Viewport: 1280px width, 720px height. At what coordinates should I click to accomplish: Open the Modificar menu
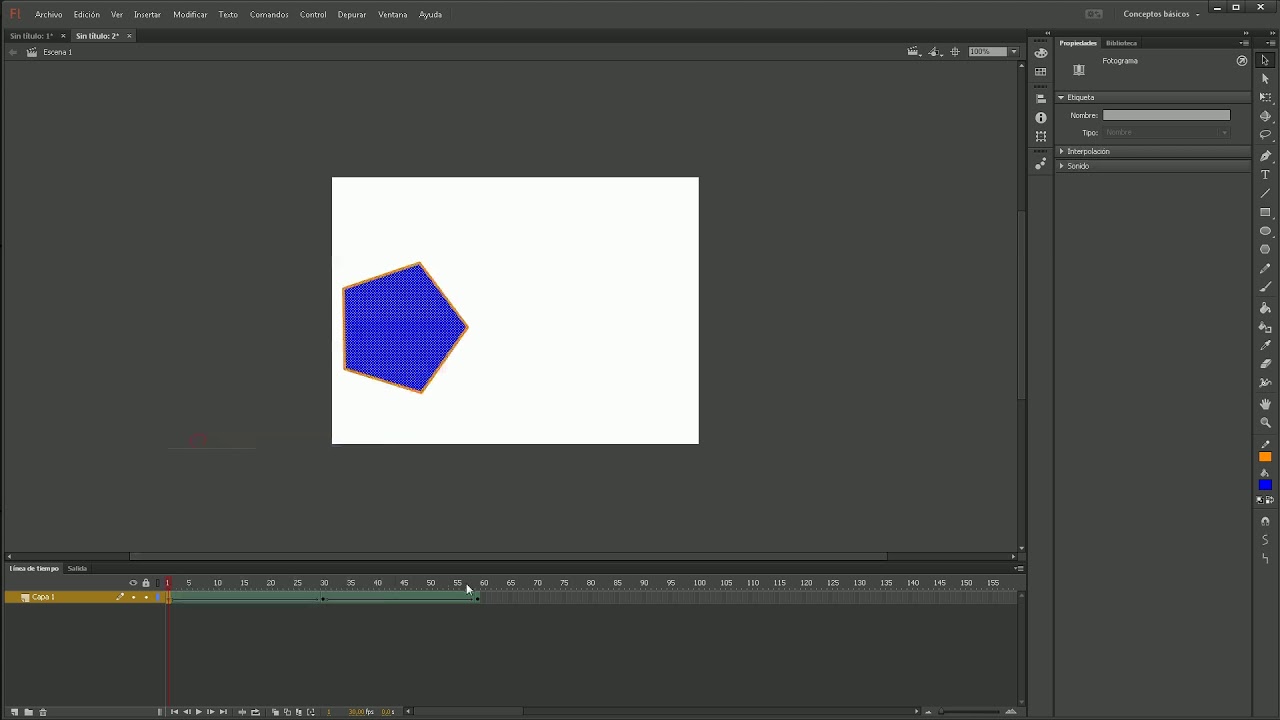click(x=190, y=15)
